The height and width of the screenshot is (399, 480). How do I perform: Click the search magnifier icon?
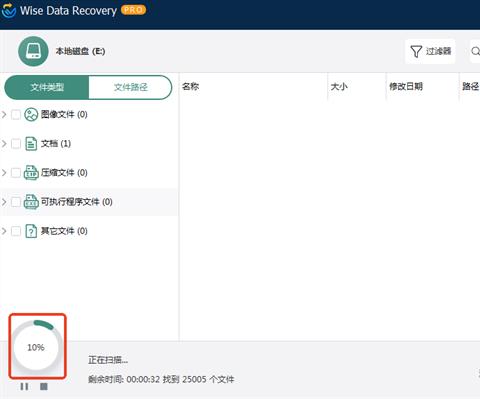476,51
